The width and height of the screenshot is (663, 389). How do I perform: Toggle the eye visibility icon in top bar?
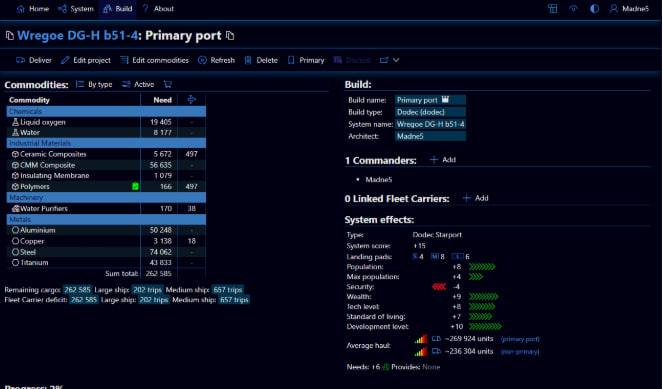click(x=573, y=9)
